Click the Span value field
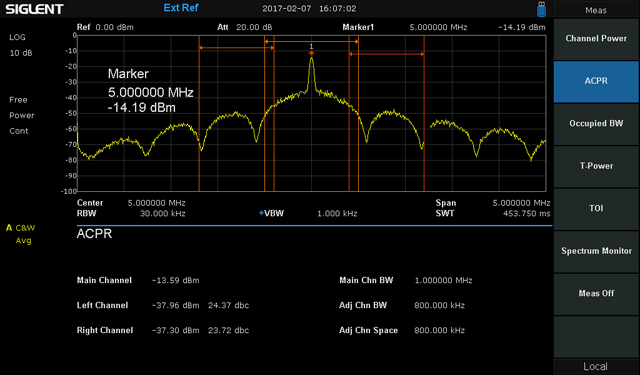The width and height of the screenshot is (640, 375). tap(521, 203)
